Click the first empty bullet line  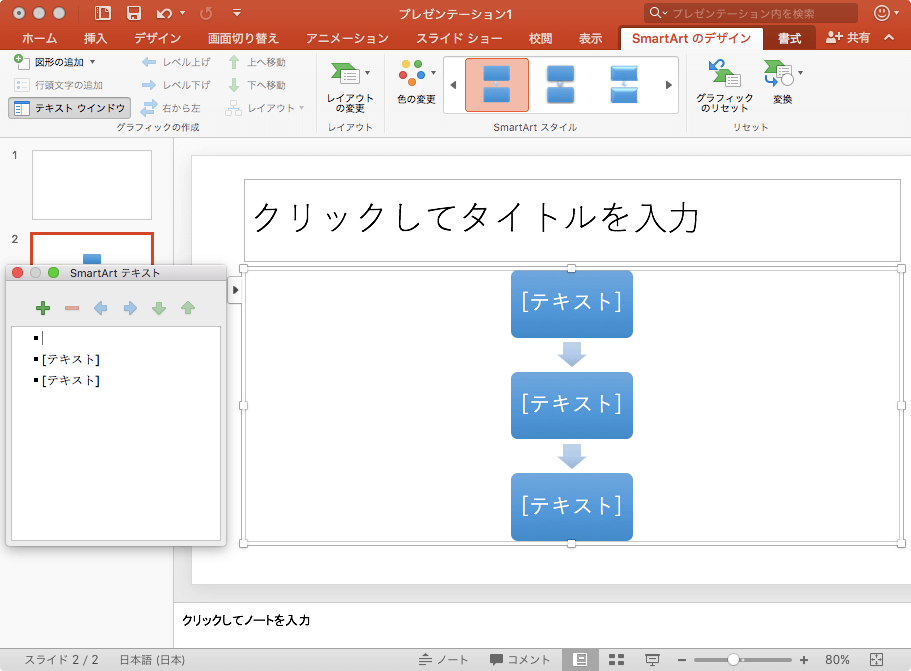(x=116, y=338)
